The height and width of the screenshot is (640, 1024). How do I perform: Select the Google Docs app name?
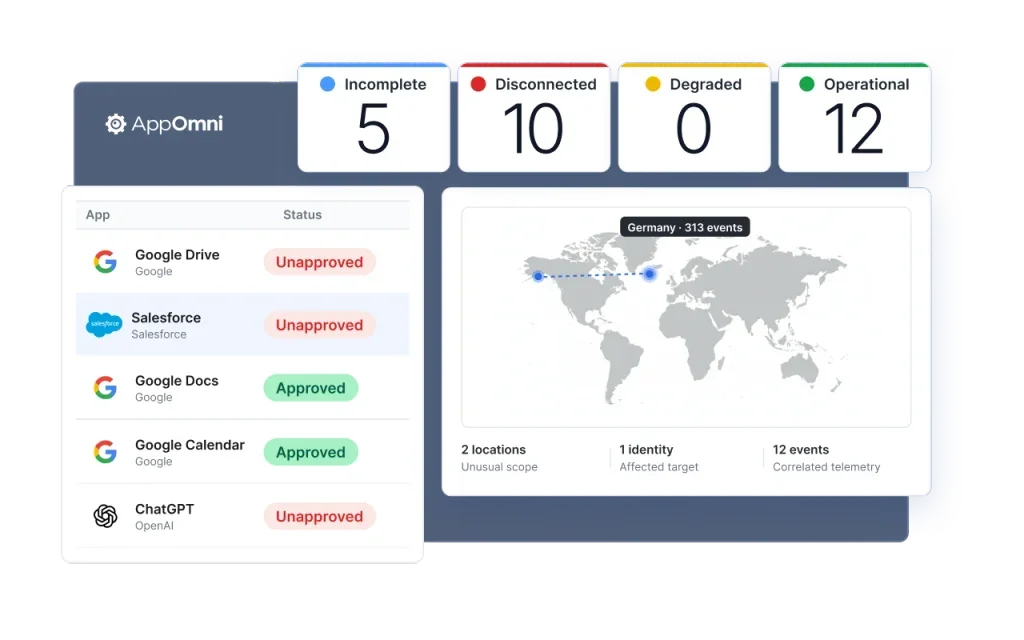[x=177, y=381]
